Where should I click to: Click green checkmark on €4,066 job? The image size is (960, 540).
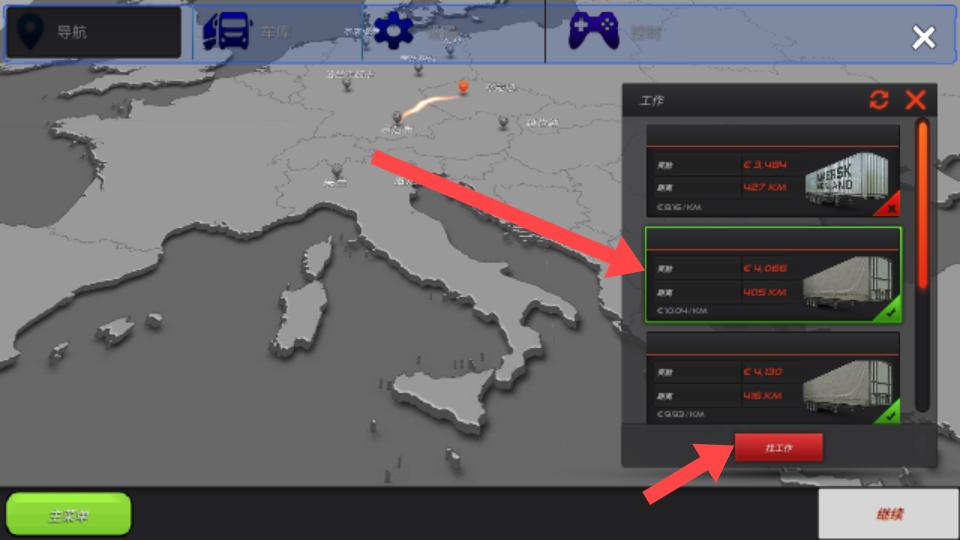point(889,313)
